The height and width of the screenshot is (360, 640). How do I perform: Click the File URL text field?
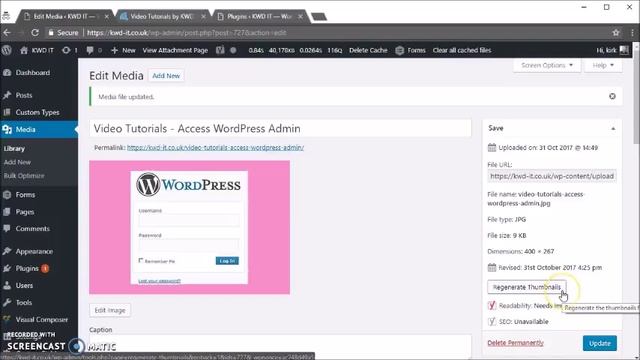pos(552,176)
